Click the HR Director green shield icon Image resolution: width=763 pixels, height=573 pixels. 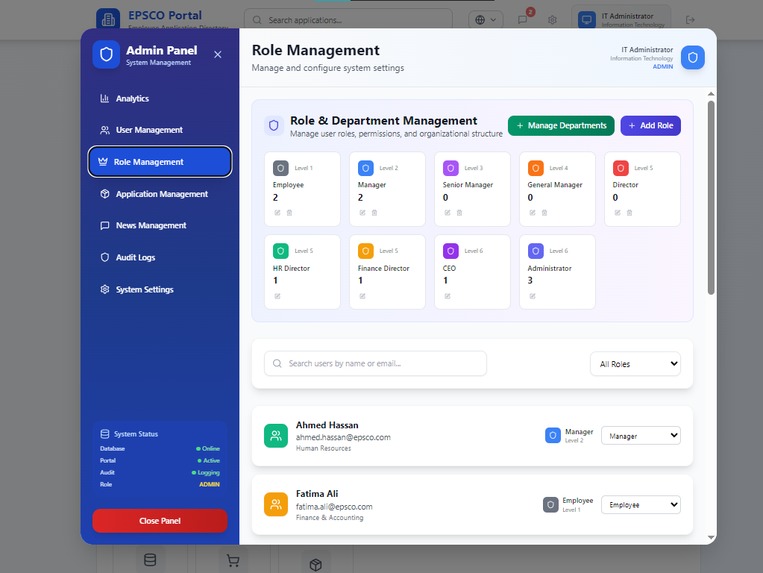[281, 251]
